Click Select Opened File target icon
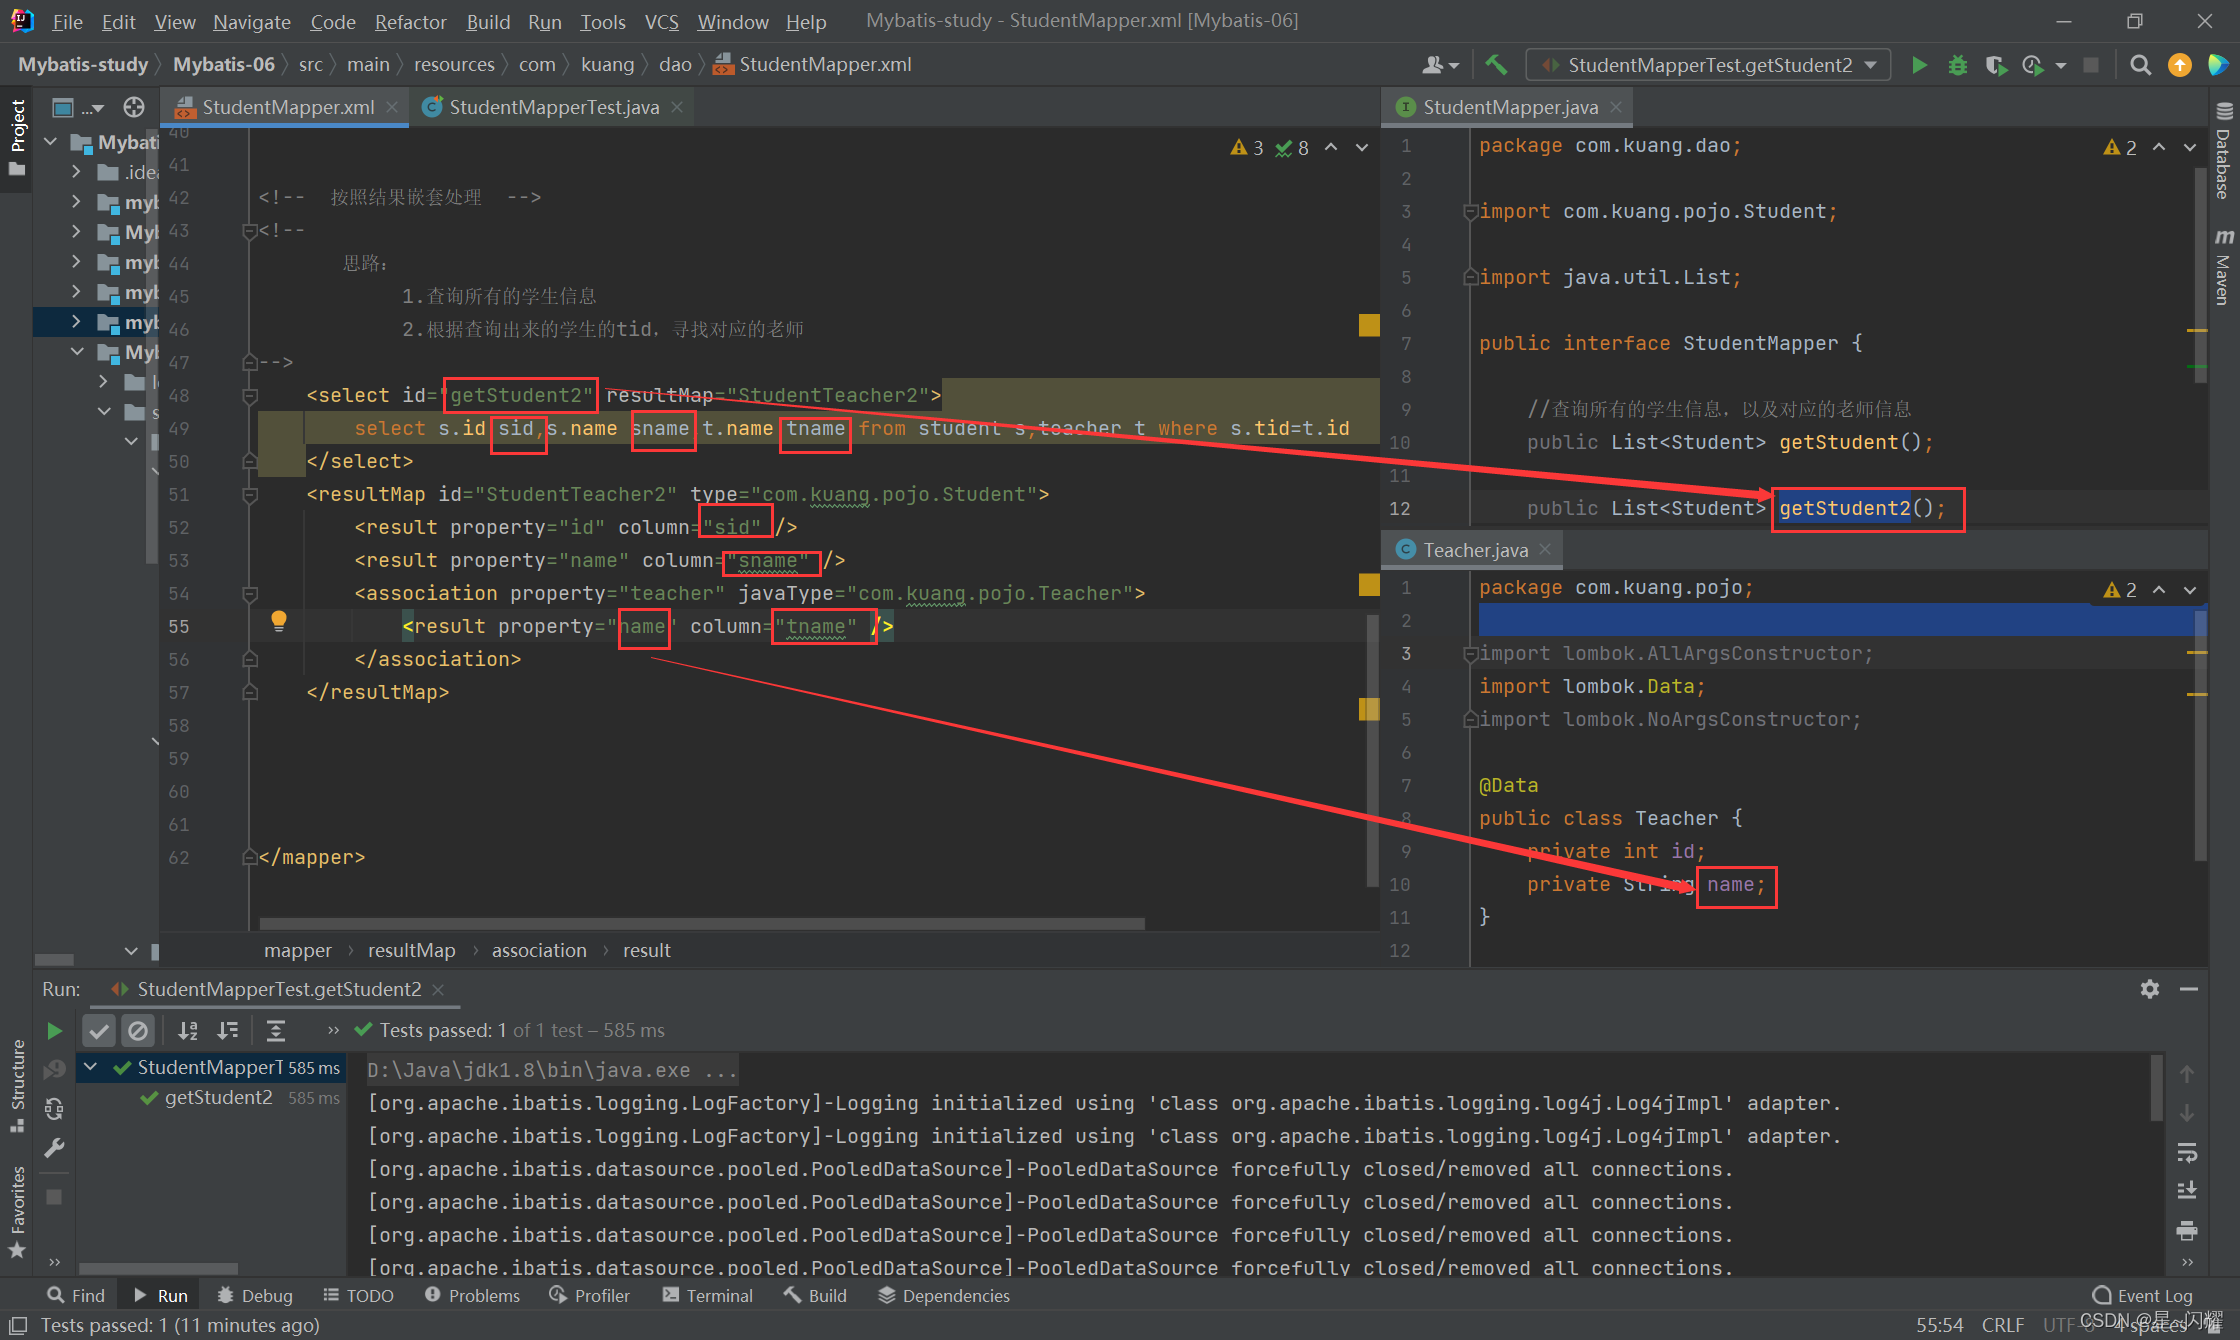2240x1340 pixels. pyautogui.click(x=134, y=107)
